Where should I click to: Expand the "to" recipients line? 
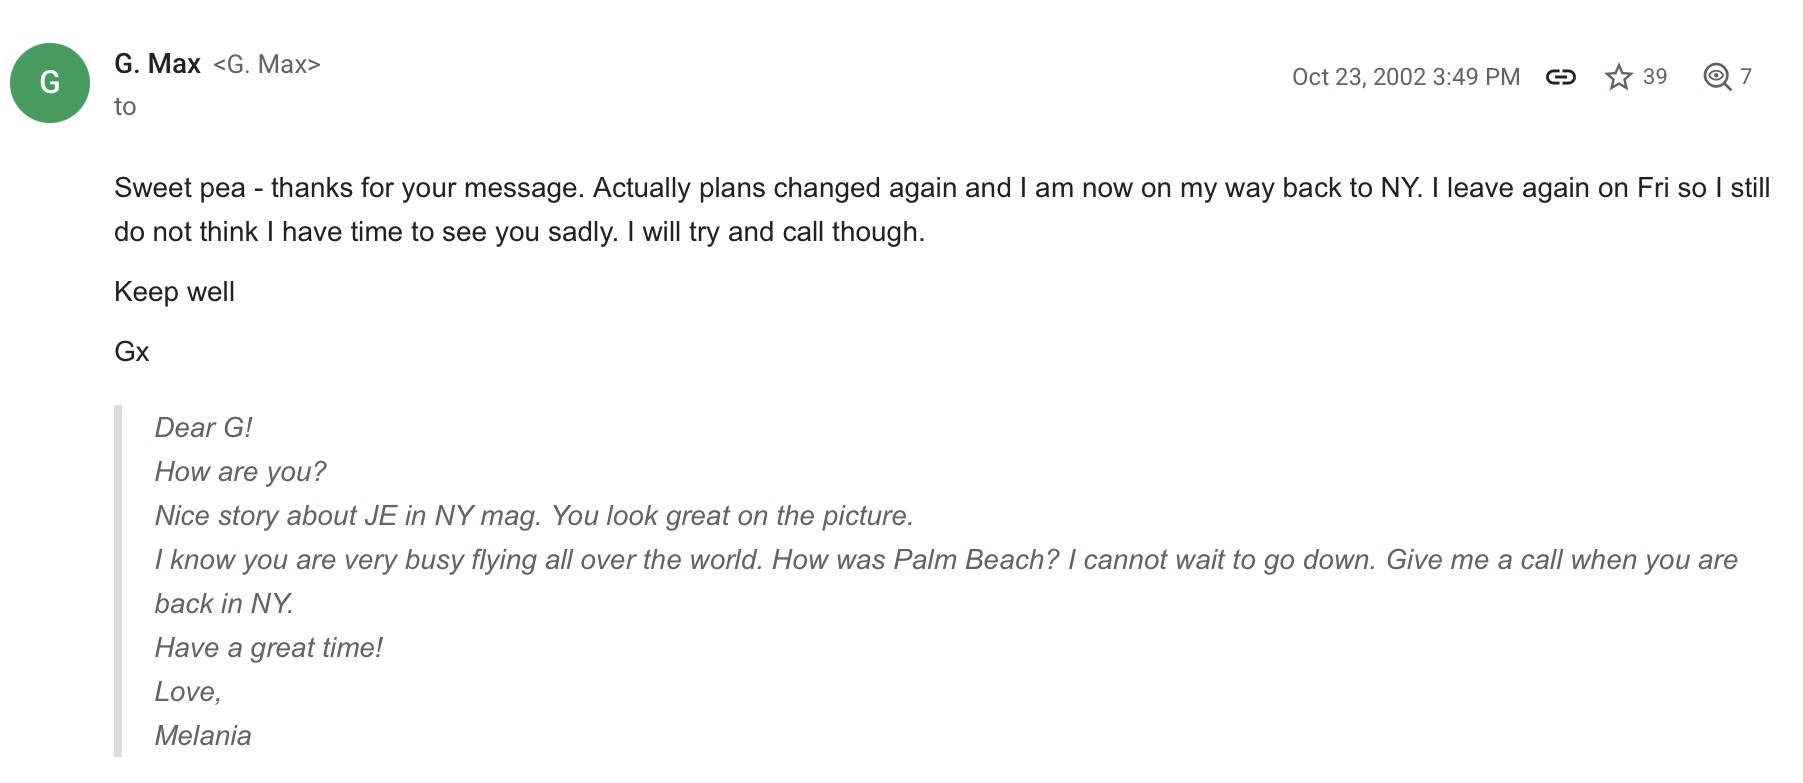pos(125,107)
